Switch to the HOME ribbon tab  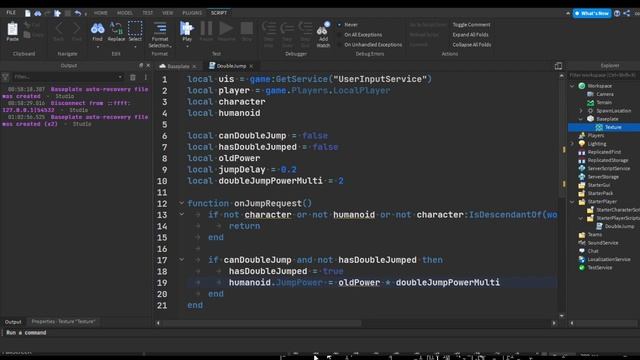[x=101, y=13]
